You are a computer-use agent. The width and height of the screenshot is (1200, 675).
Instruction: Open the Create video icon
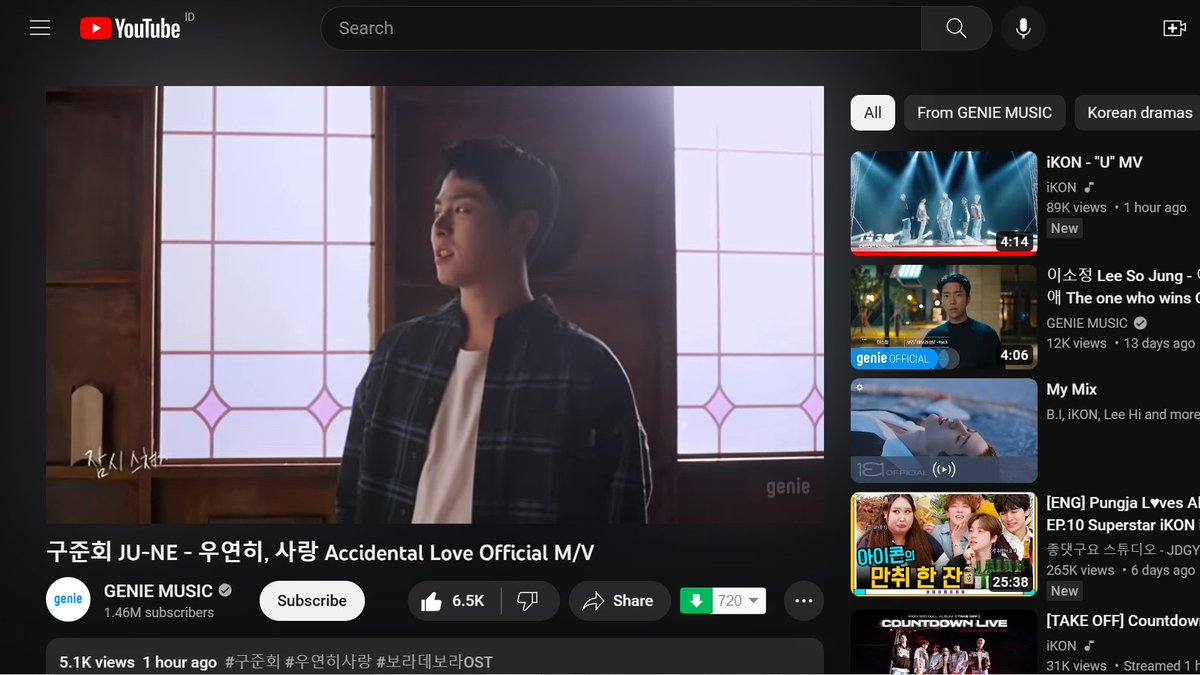1175,28
